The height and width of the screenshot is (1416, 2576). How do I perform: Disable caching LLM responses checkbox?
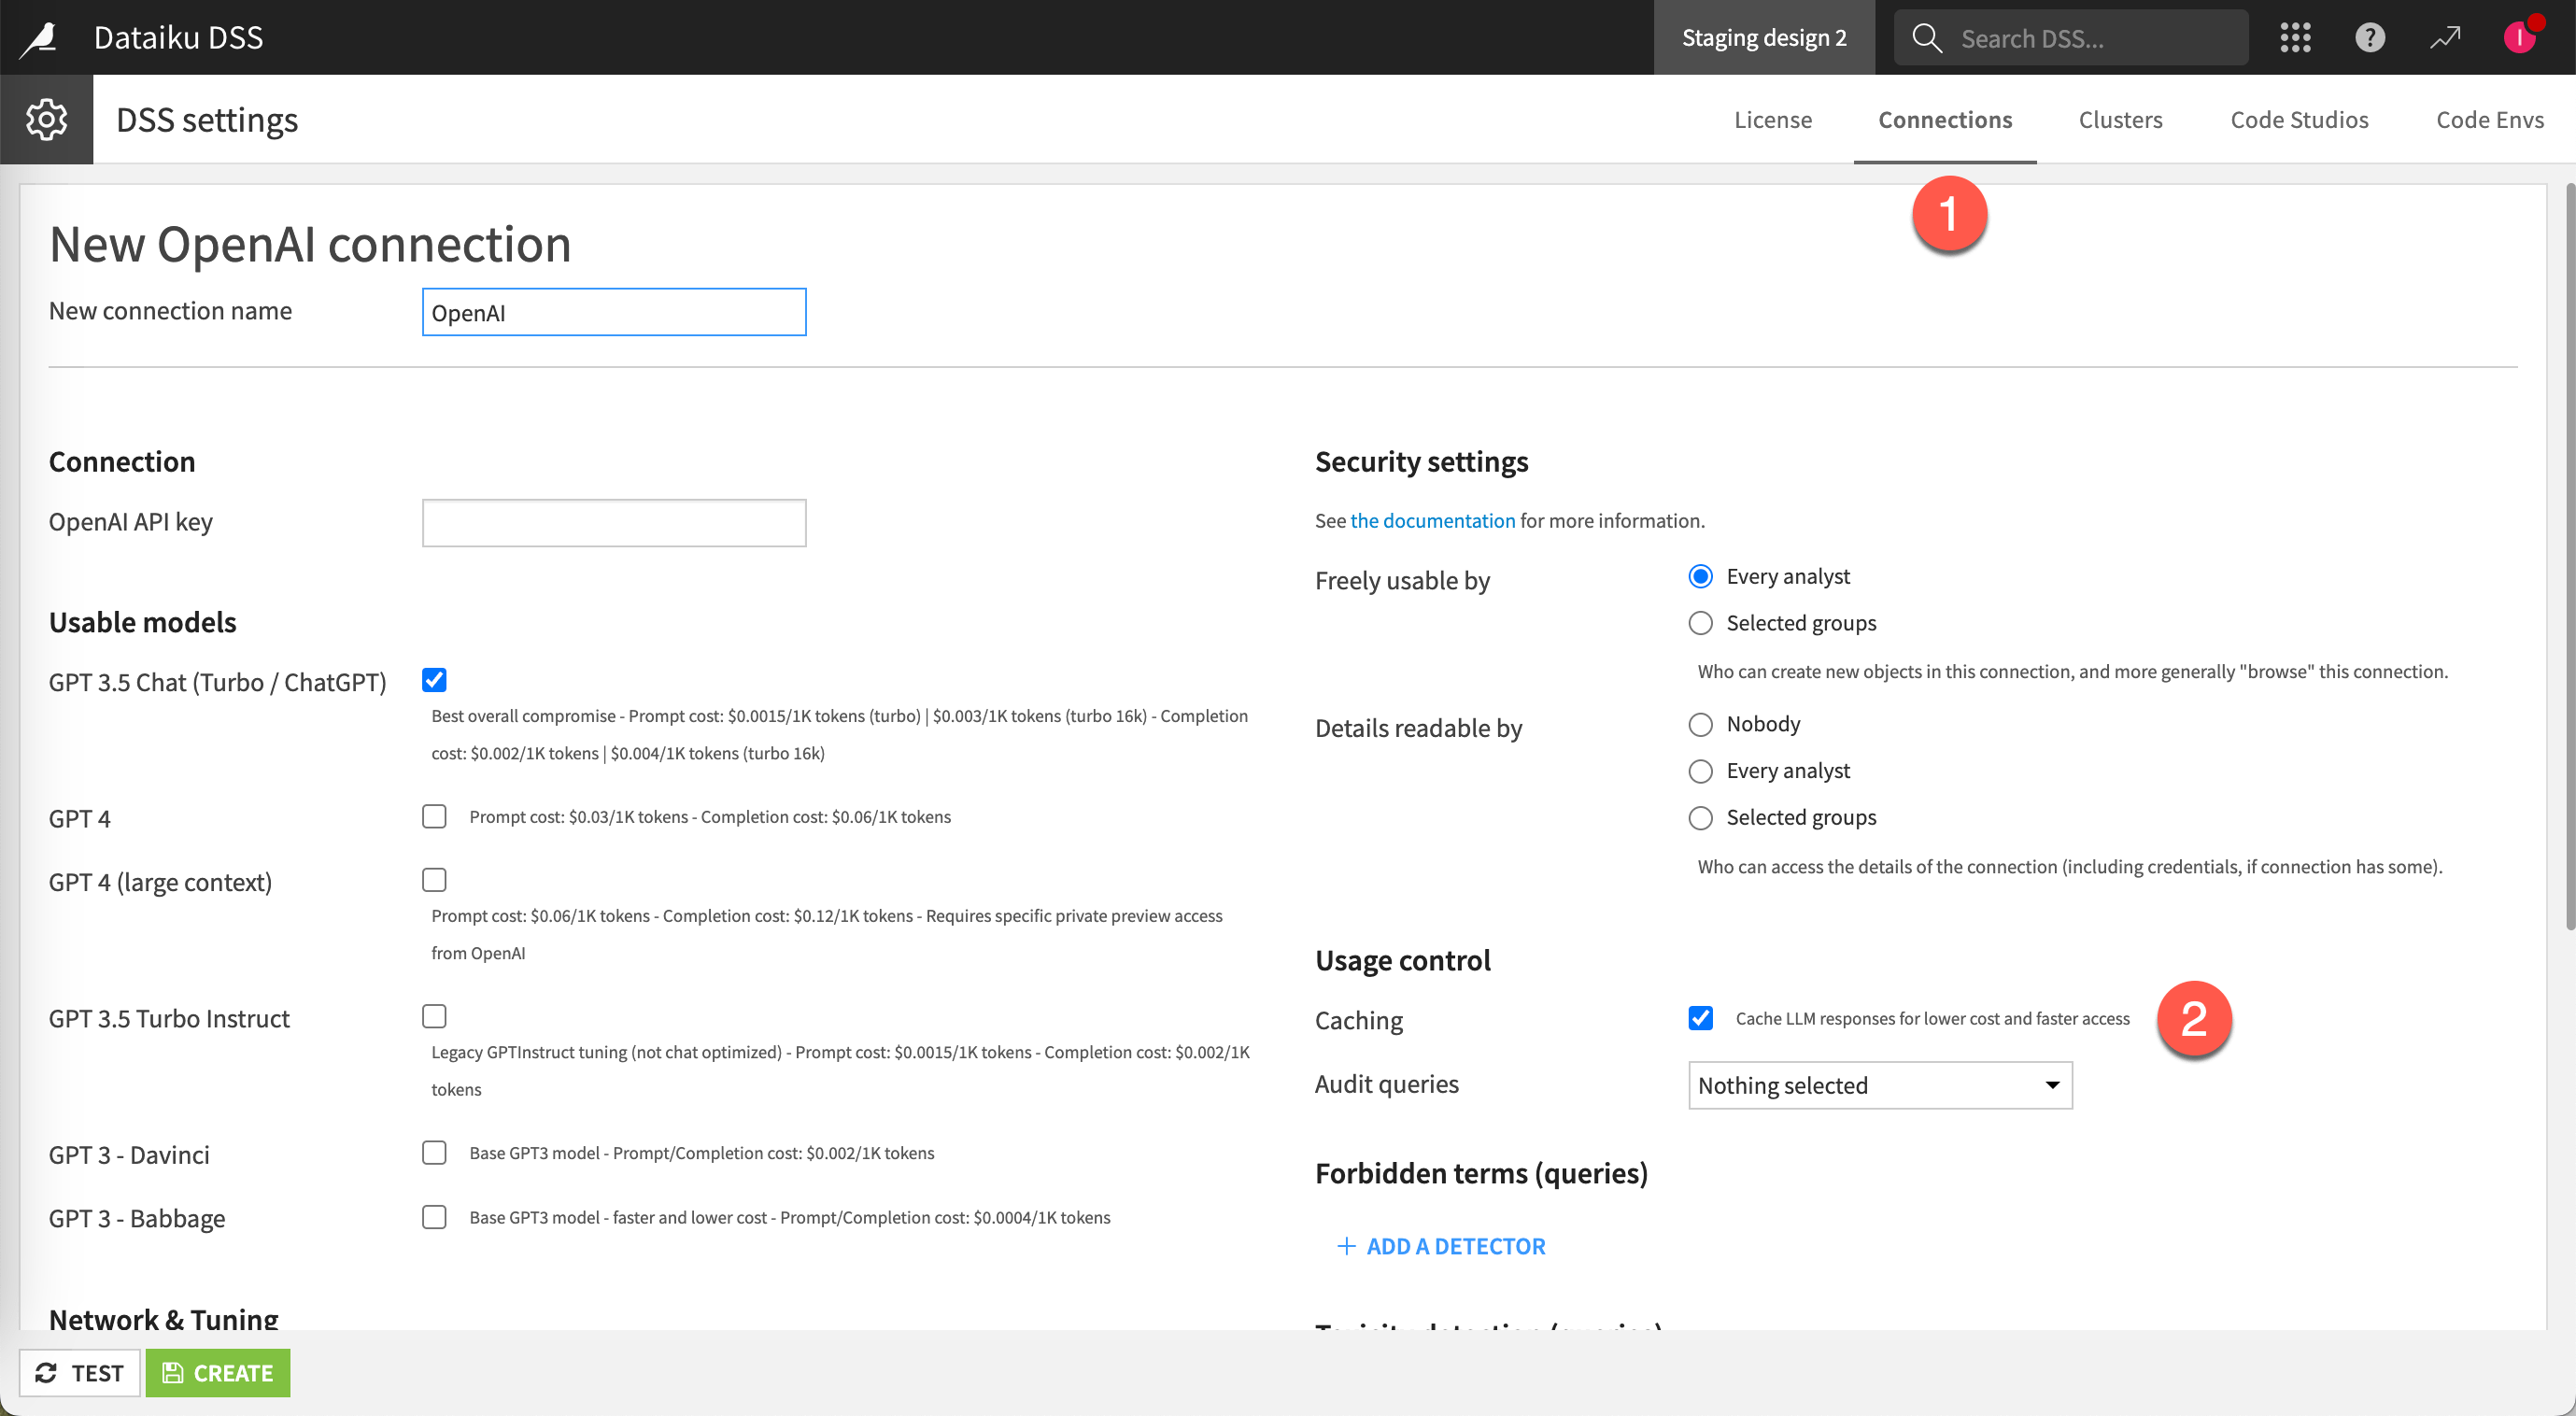1701,1016
